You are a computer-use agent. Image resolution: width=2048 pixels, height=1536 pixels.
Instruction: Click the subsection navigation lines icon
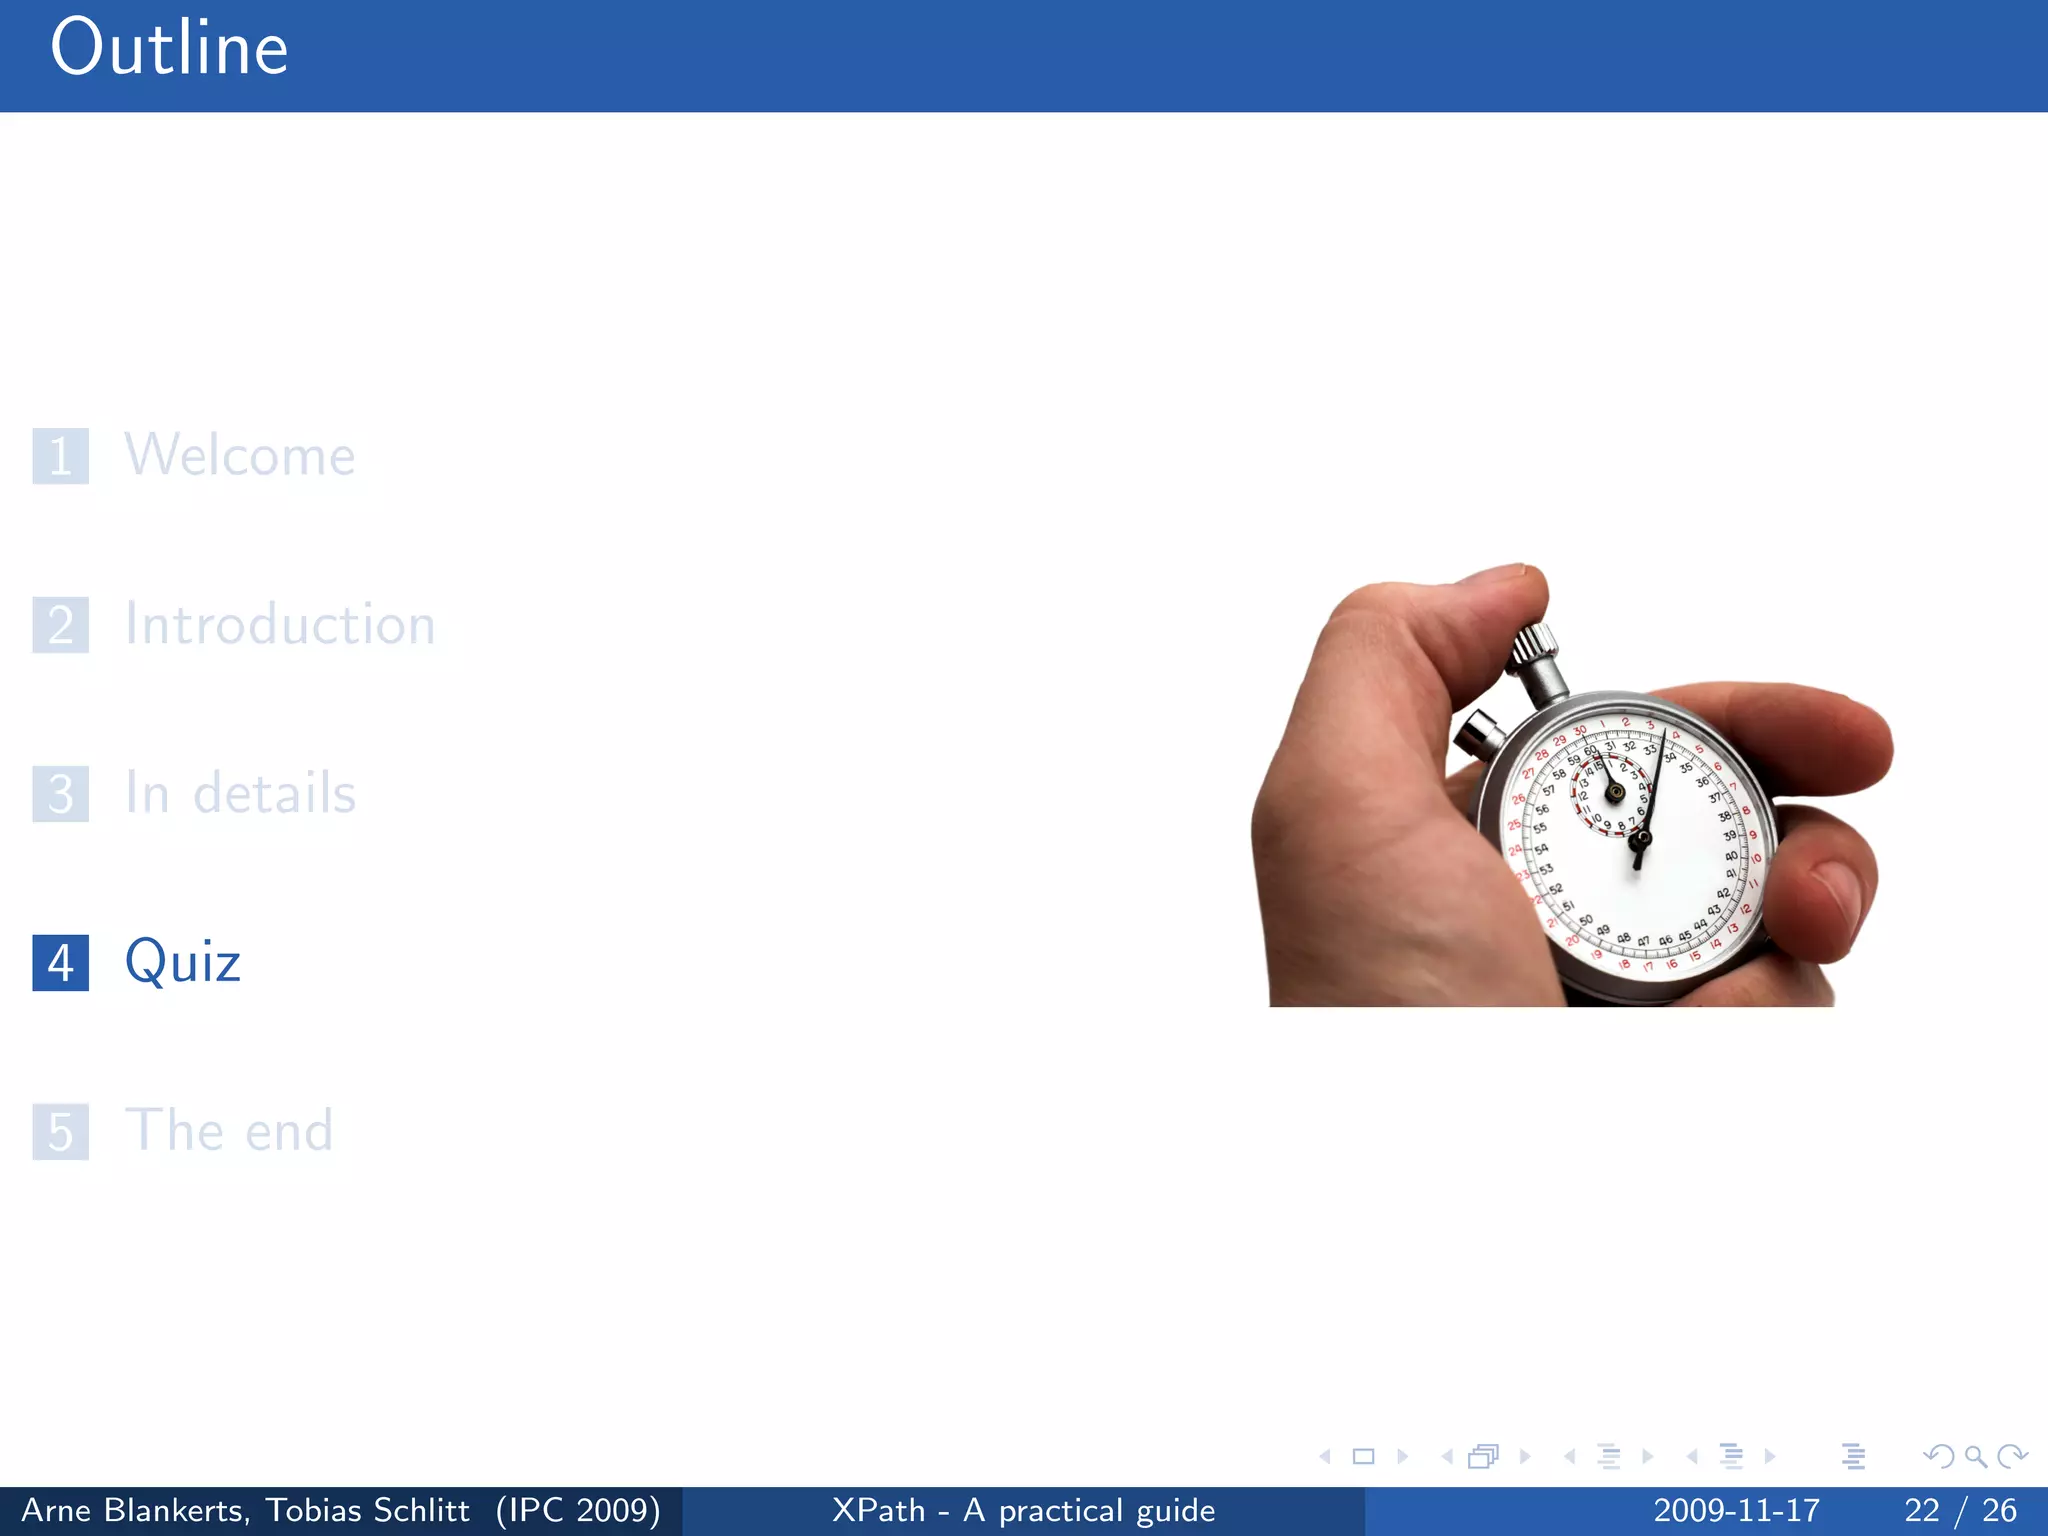[x=1608, y=1457]
